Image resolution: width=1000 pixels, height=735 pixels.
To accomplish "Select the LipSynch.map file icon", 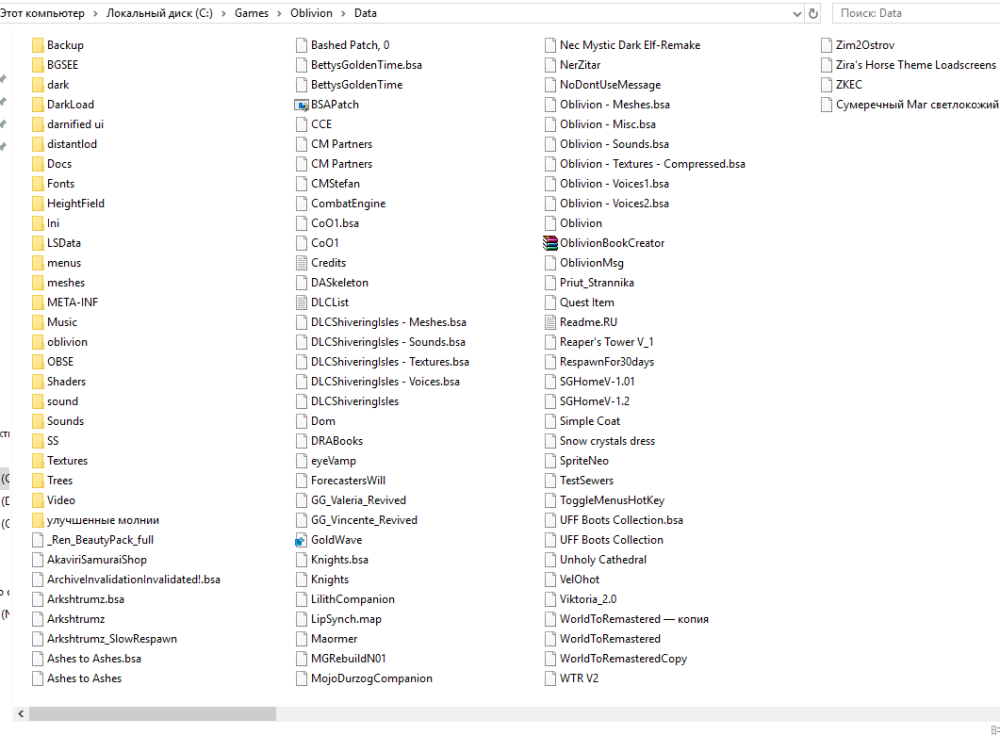I will pos(301,619).
